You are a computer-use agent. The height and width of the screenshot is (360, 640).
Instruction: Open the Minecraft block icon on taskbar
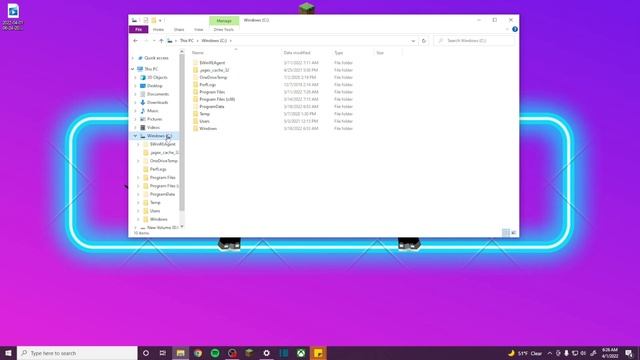pyautogui.click(x=249, y=353)
